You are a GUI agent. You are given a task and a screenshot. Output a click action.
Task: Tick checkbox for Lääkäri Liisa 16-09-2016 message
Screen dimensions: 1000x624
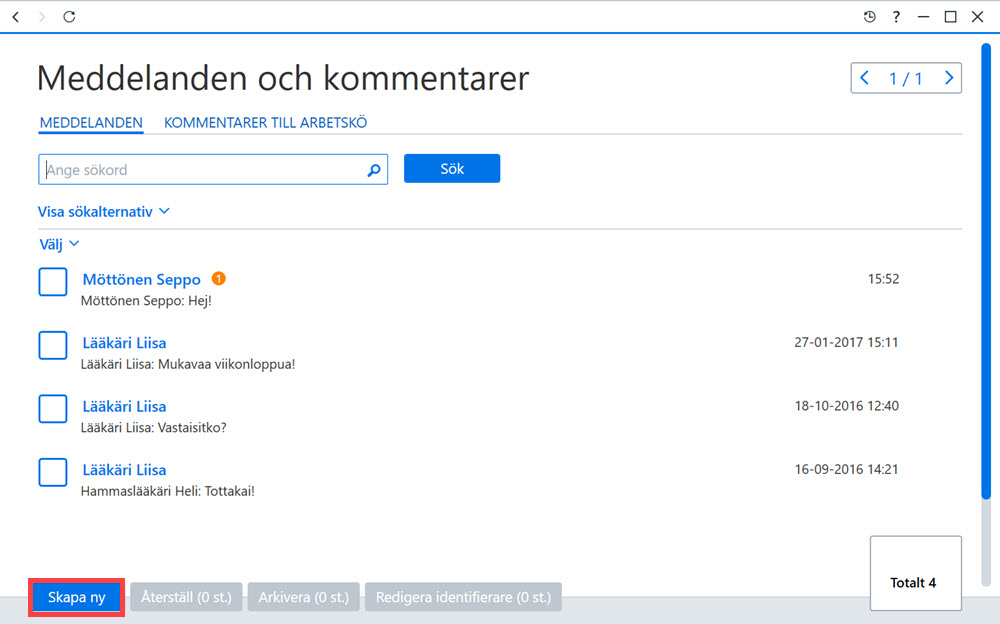point(53,472)
